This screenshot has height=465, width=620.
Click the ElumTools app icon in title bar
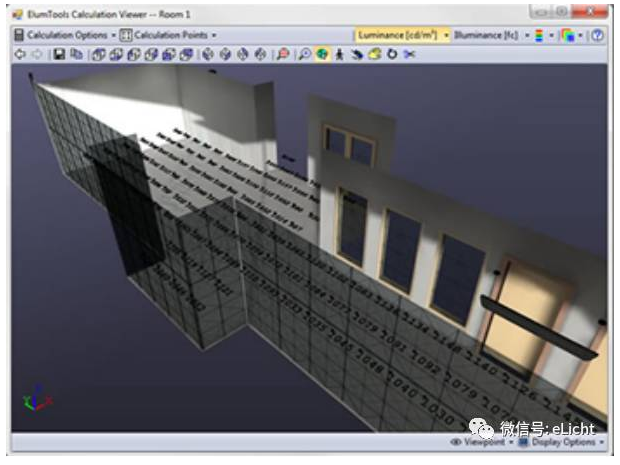(x=18, y=15)
